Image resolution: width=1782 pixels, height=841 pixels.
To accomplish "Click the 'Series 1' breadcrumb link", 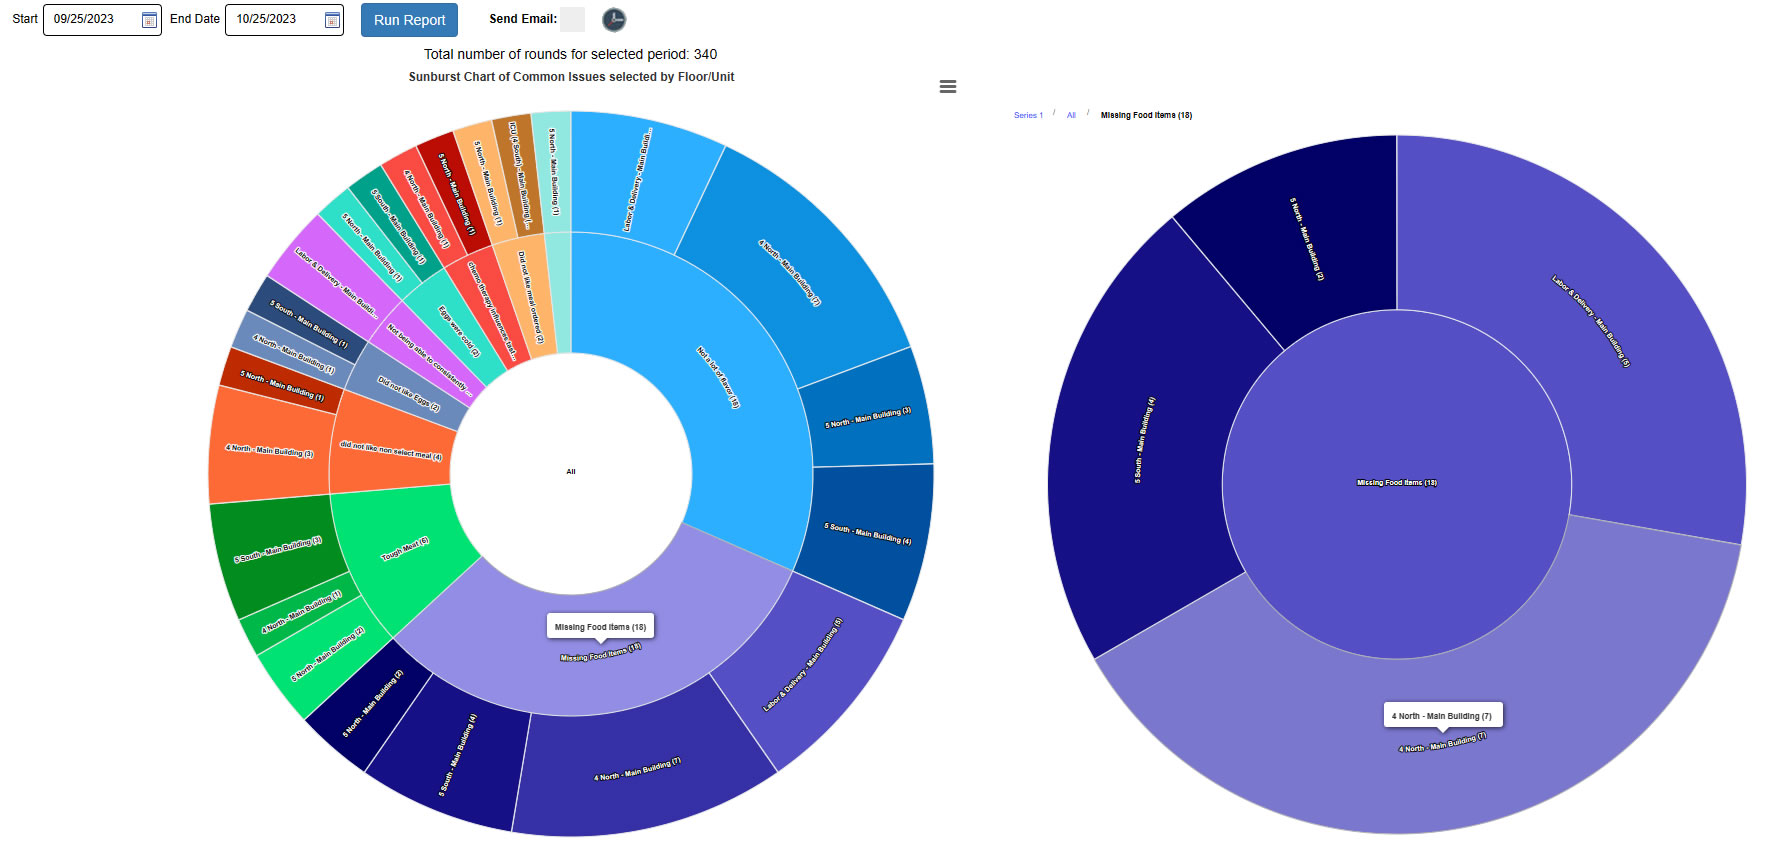I will (x=1027, y=116).
